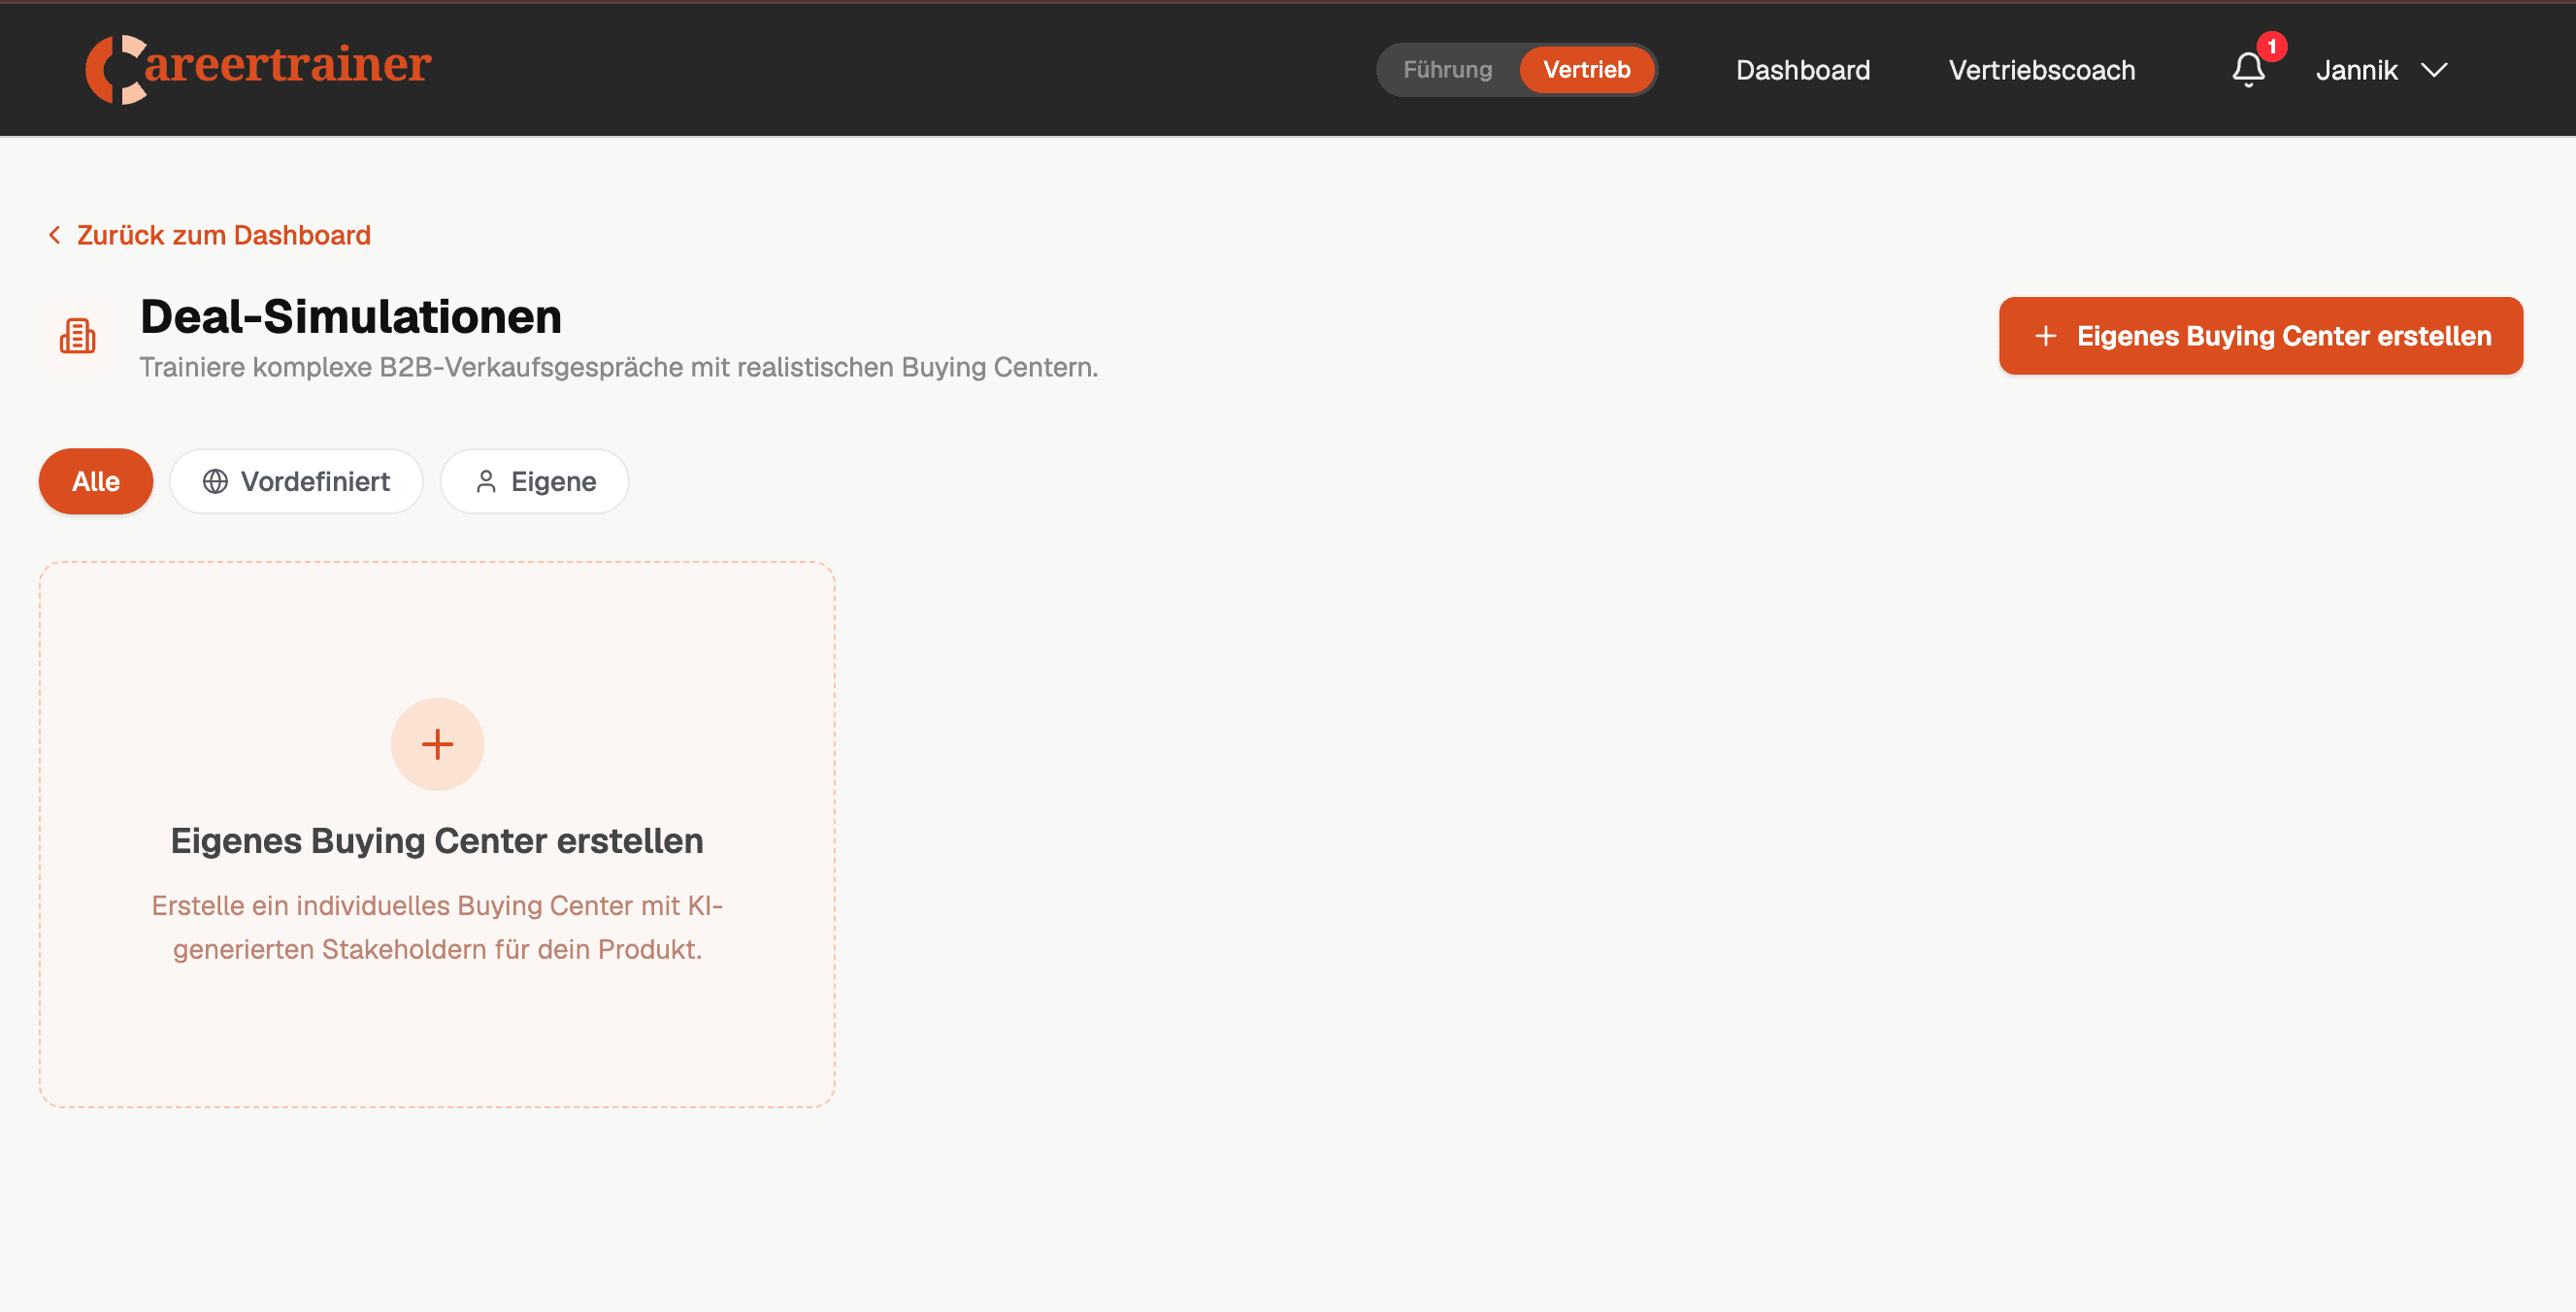The height and width of the screenshot is (1312, 2576).
Task: Switch mode toggle to Führung
Action: (1447, 69)
